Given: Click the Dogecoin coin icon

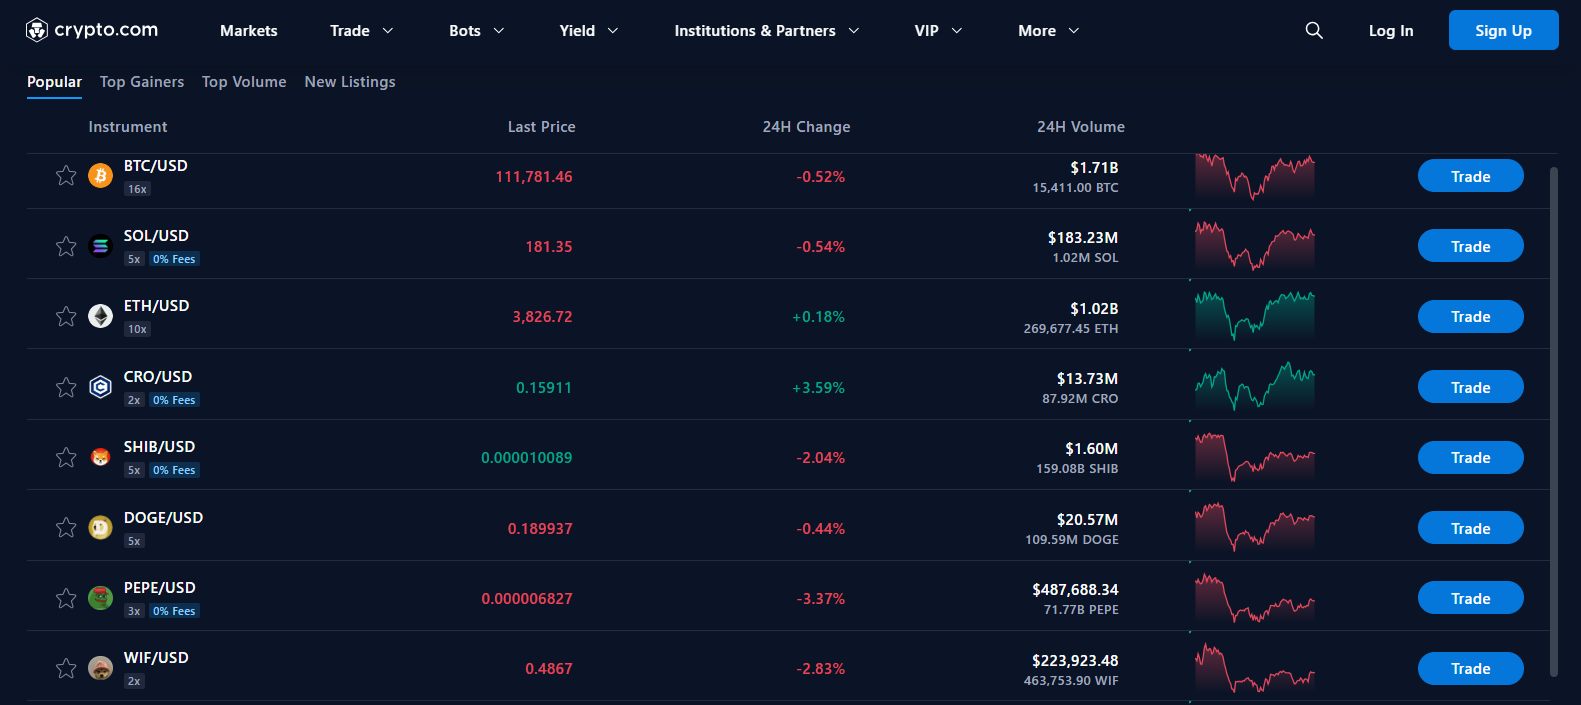Looking at the screenshot, I should 100,527.
